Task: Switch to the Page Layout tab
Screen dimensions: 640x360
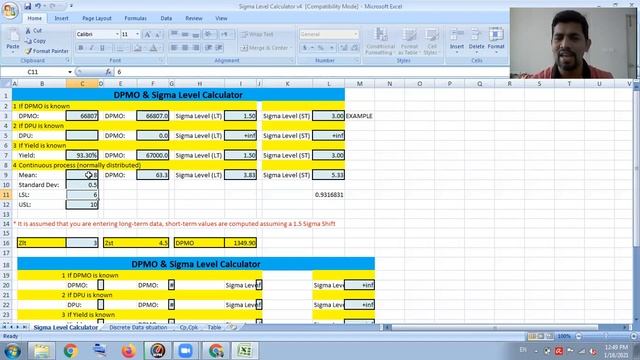Action: pyautogui.click(x=97, y=18)
